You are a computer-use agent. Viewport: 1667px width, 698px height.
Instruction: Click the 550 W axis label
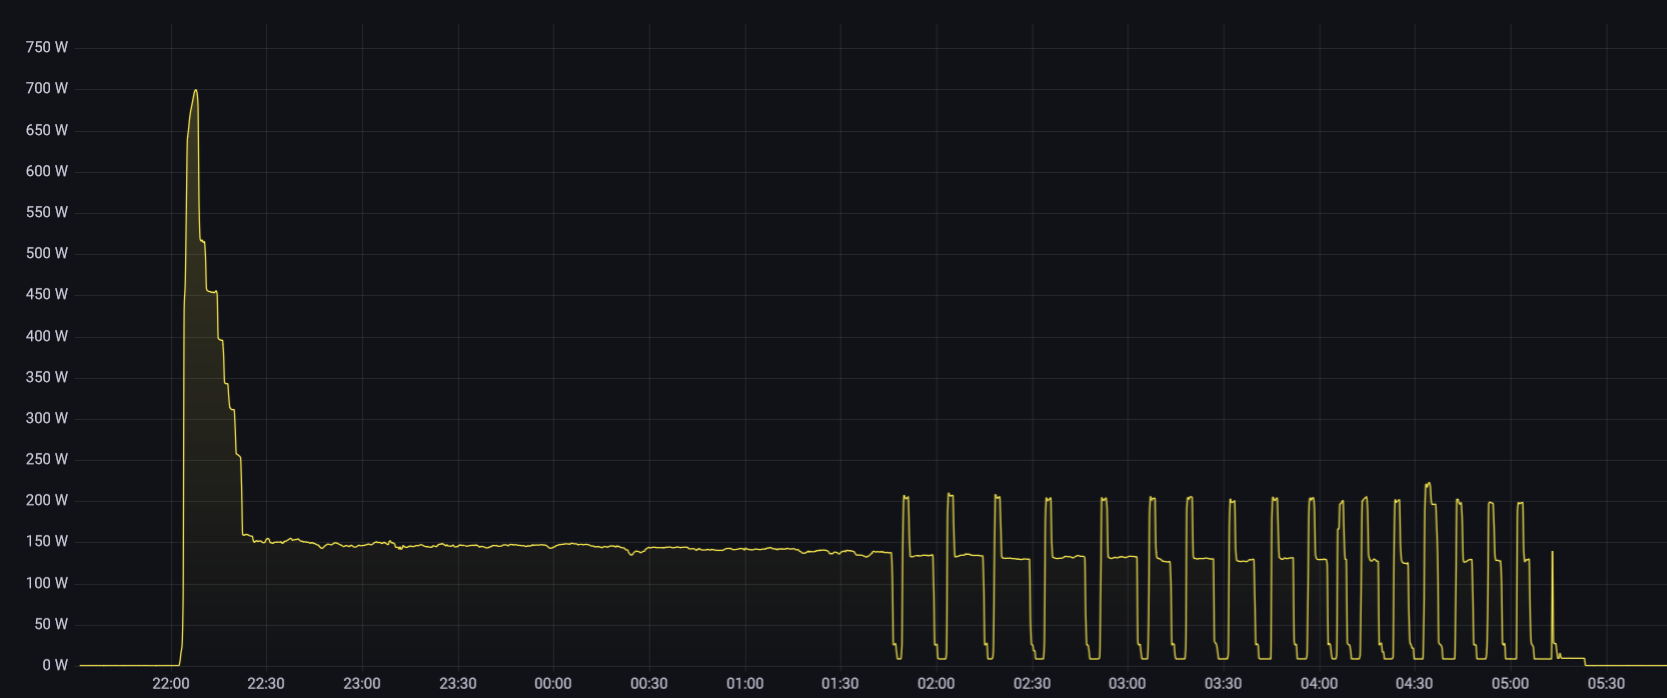pyautogui.click(x=47, y=212)
